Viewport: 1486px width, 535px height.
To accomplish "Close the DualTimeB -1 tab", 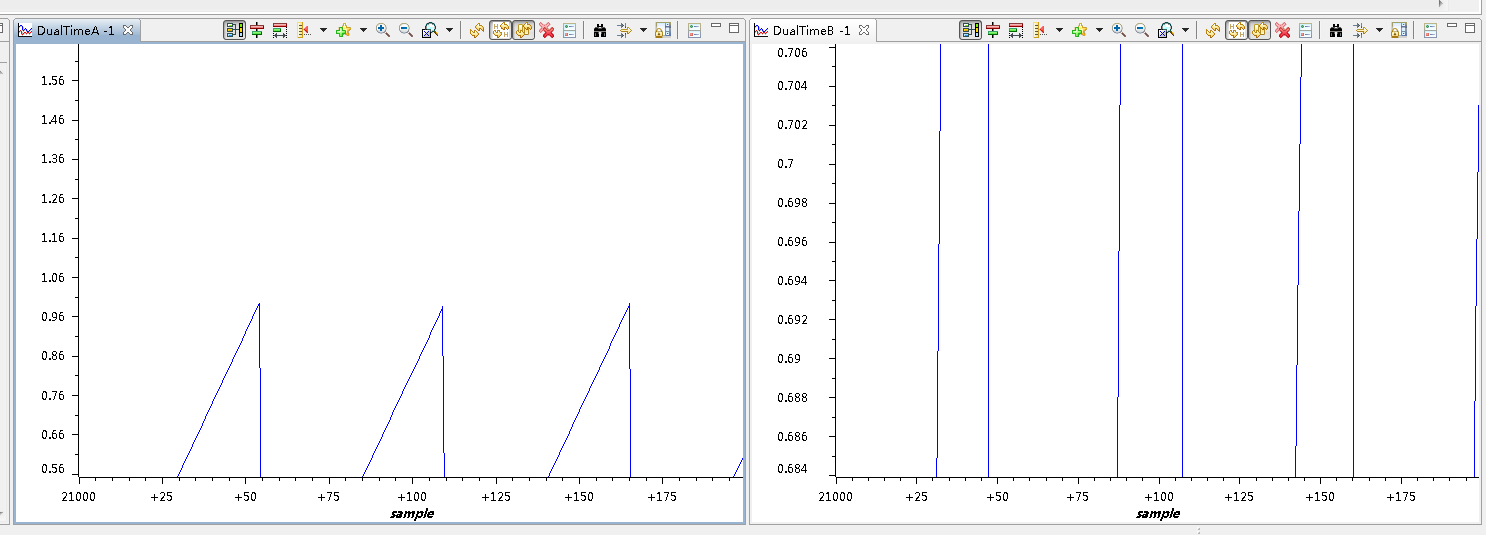I will pyautogui.click(x=863, y=31).
